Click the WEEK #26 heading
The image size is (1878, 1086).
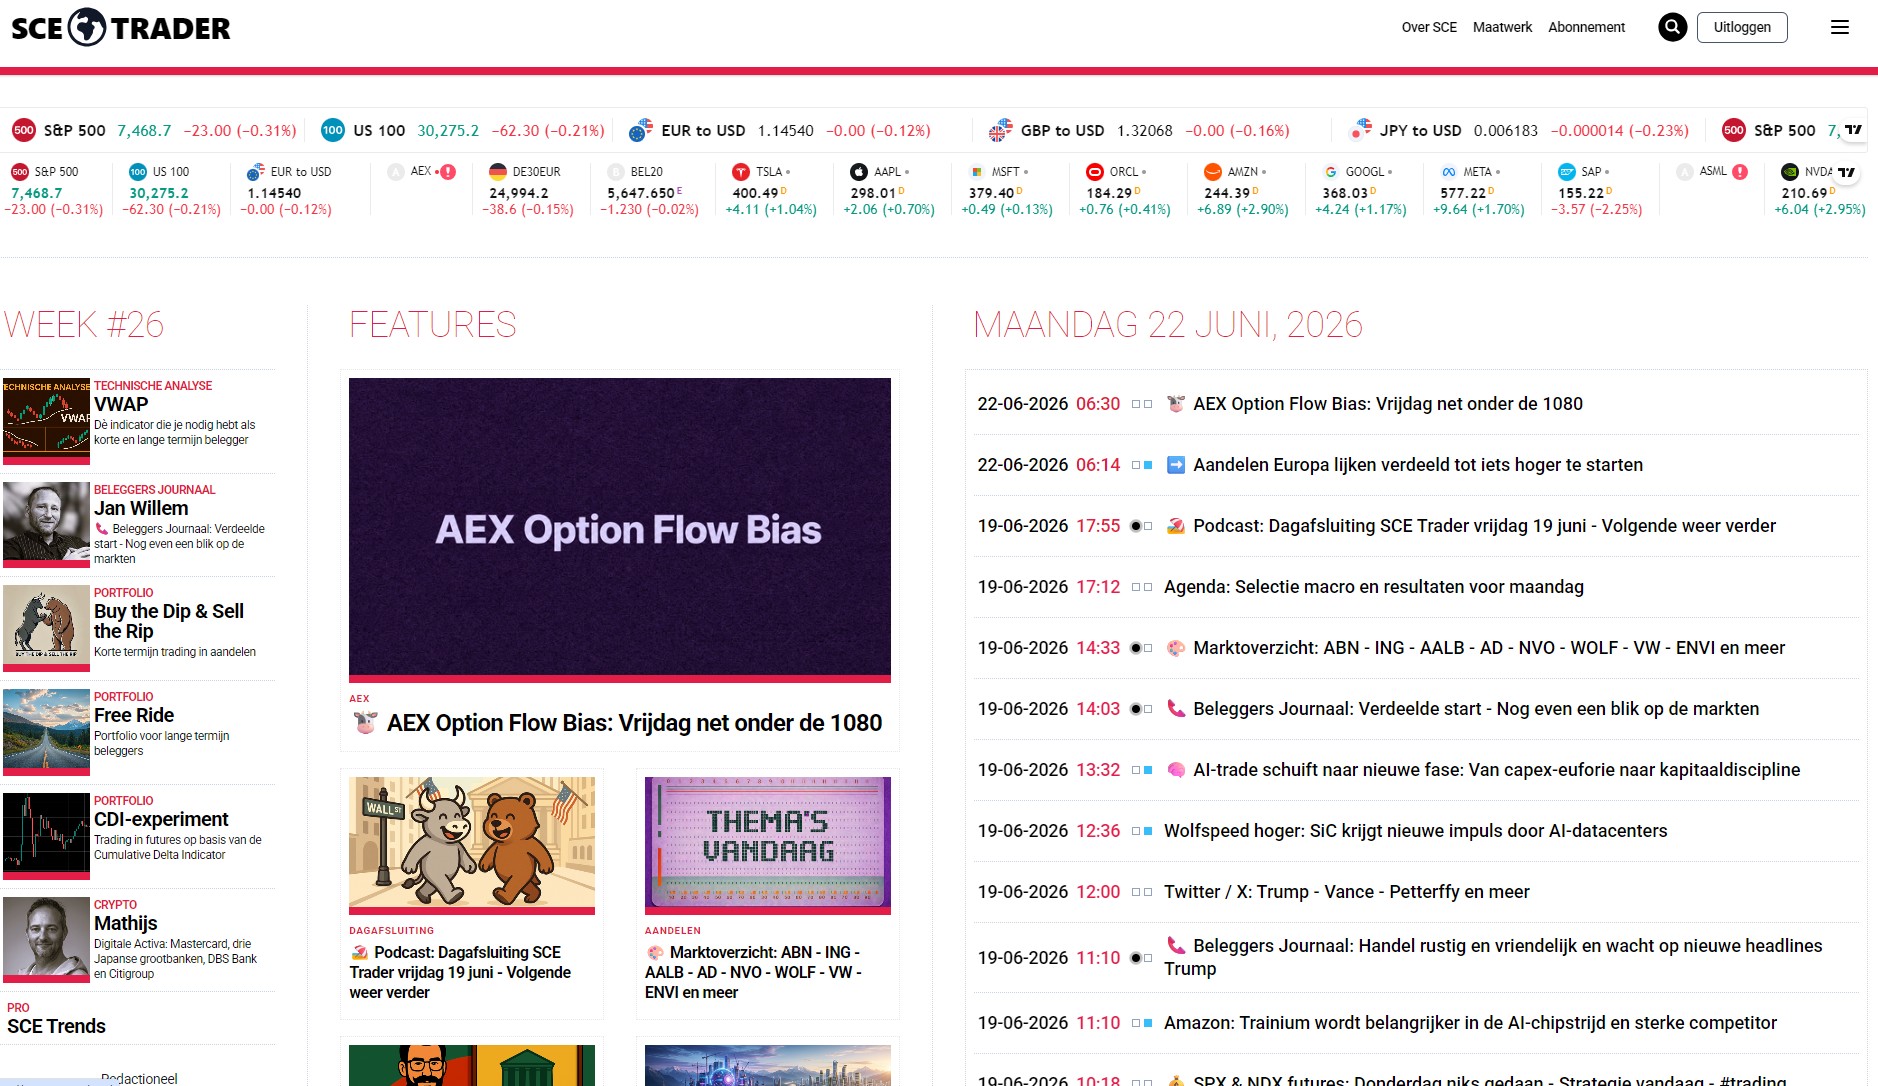click(84, 325)
